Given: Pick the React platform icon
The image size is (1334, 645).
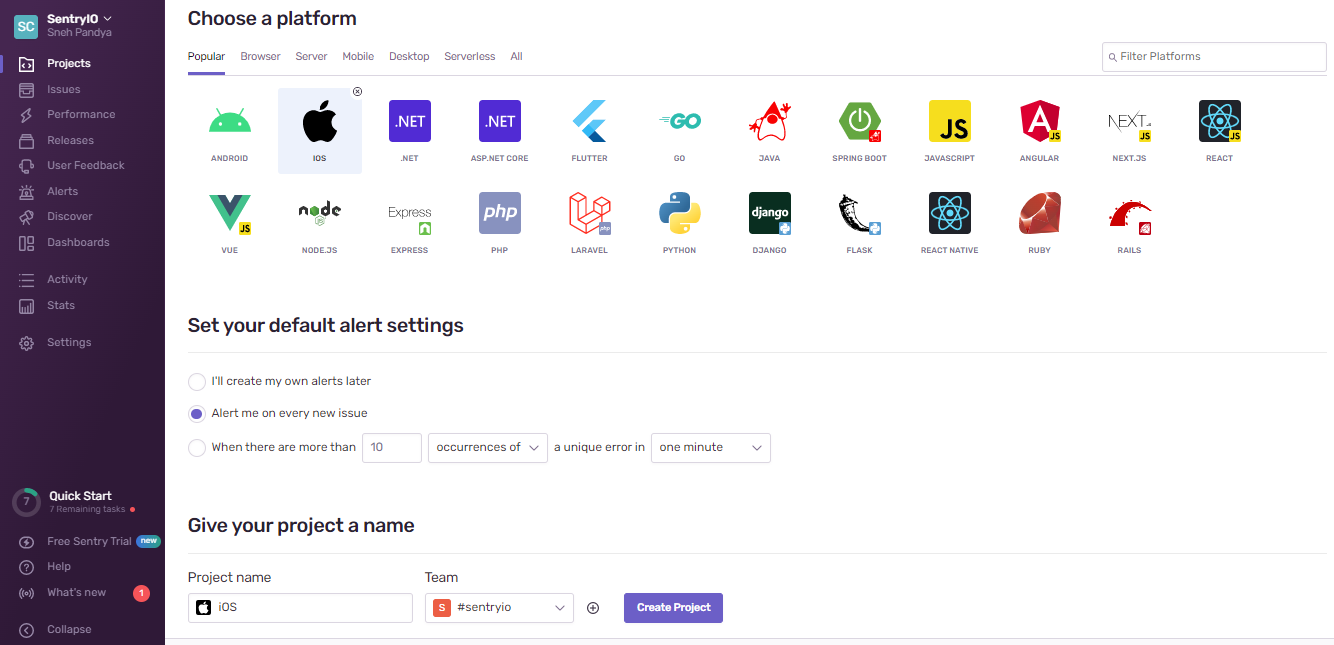Looking at the screenshot, I should 1220,121.
